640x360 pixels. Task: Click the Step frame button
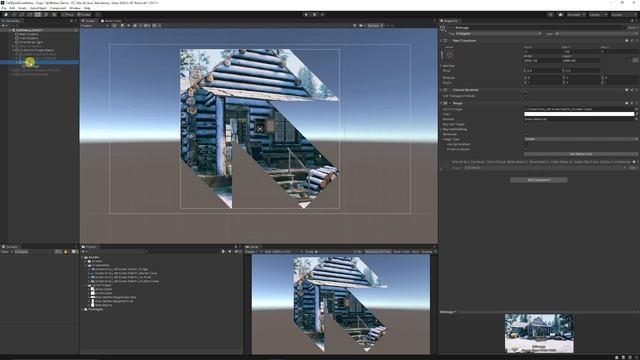(322, 15)
